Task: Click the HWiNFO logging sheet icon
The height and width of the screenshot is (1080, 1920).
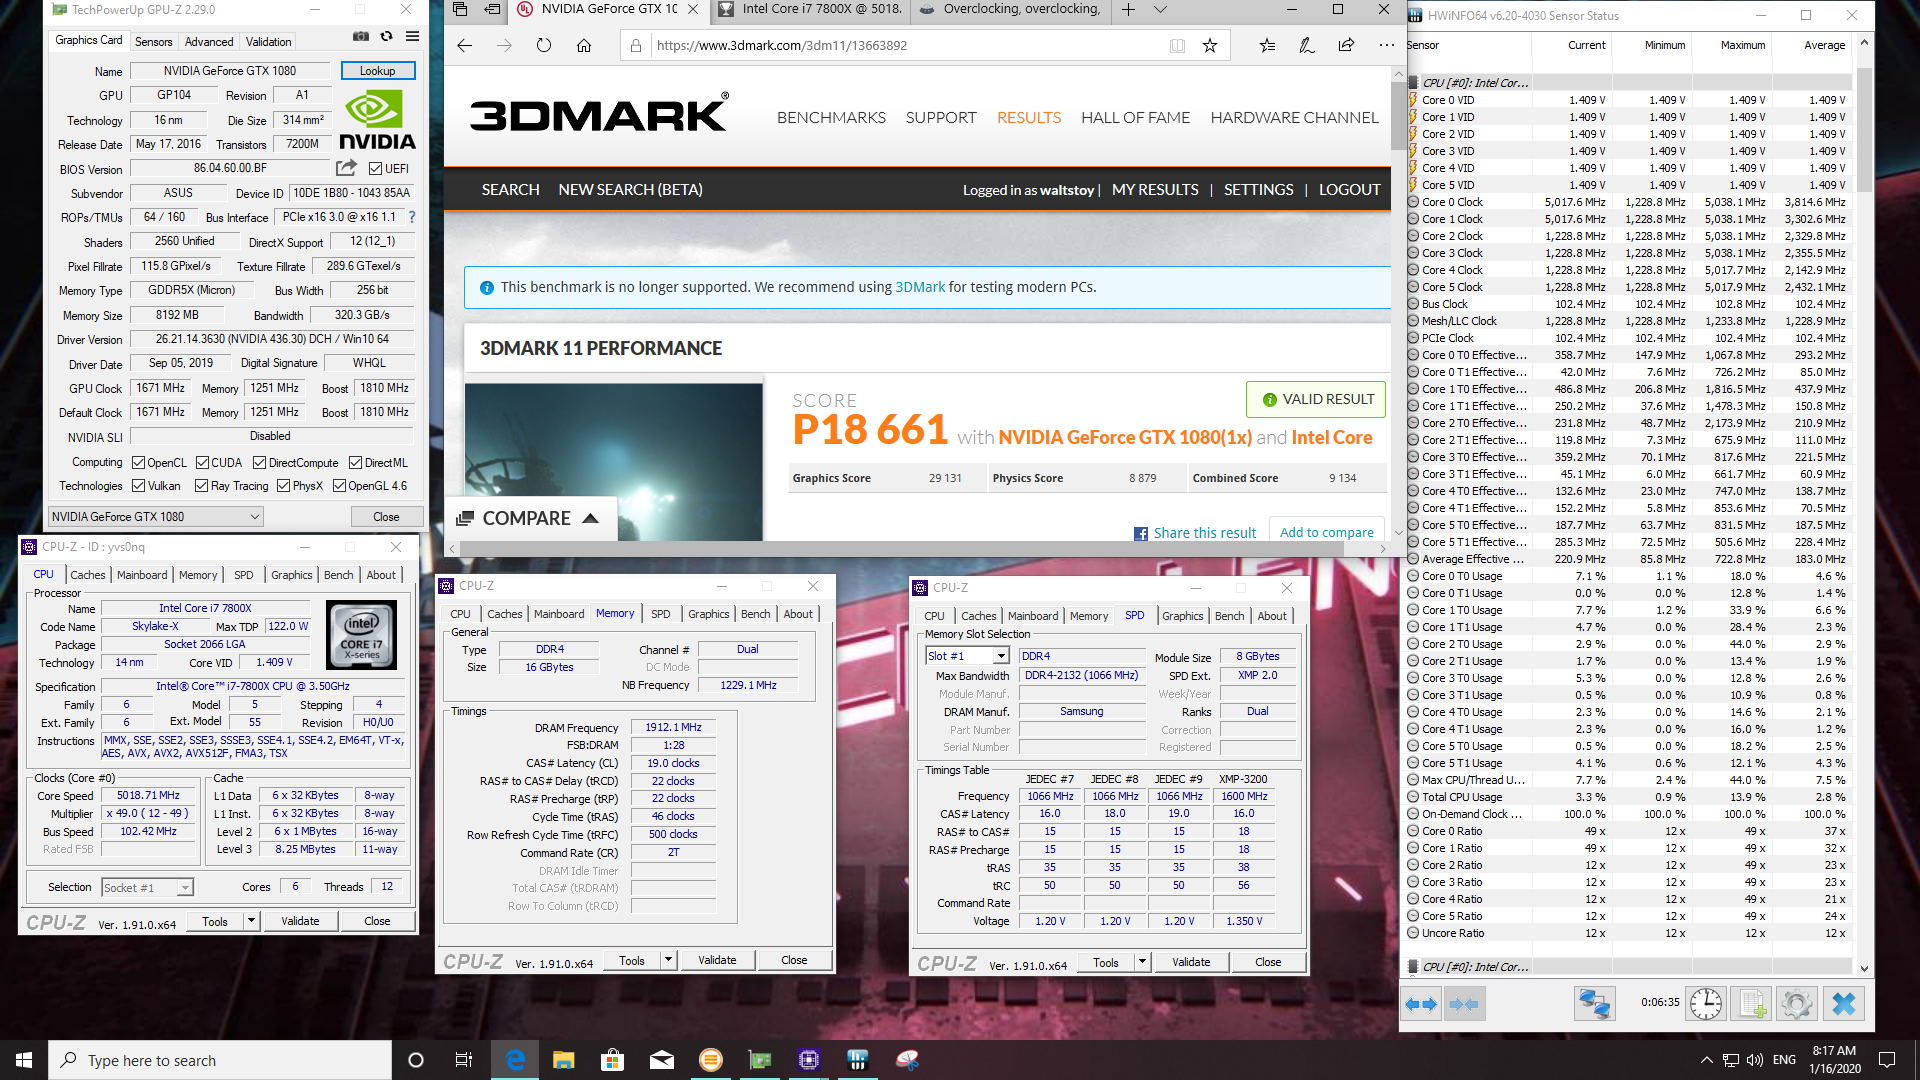Action: pyautogui.click(x=1752, y=1004)
